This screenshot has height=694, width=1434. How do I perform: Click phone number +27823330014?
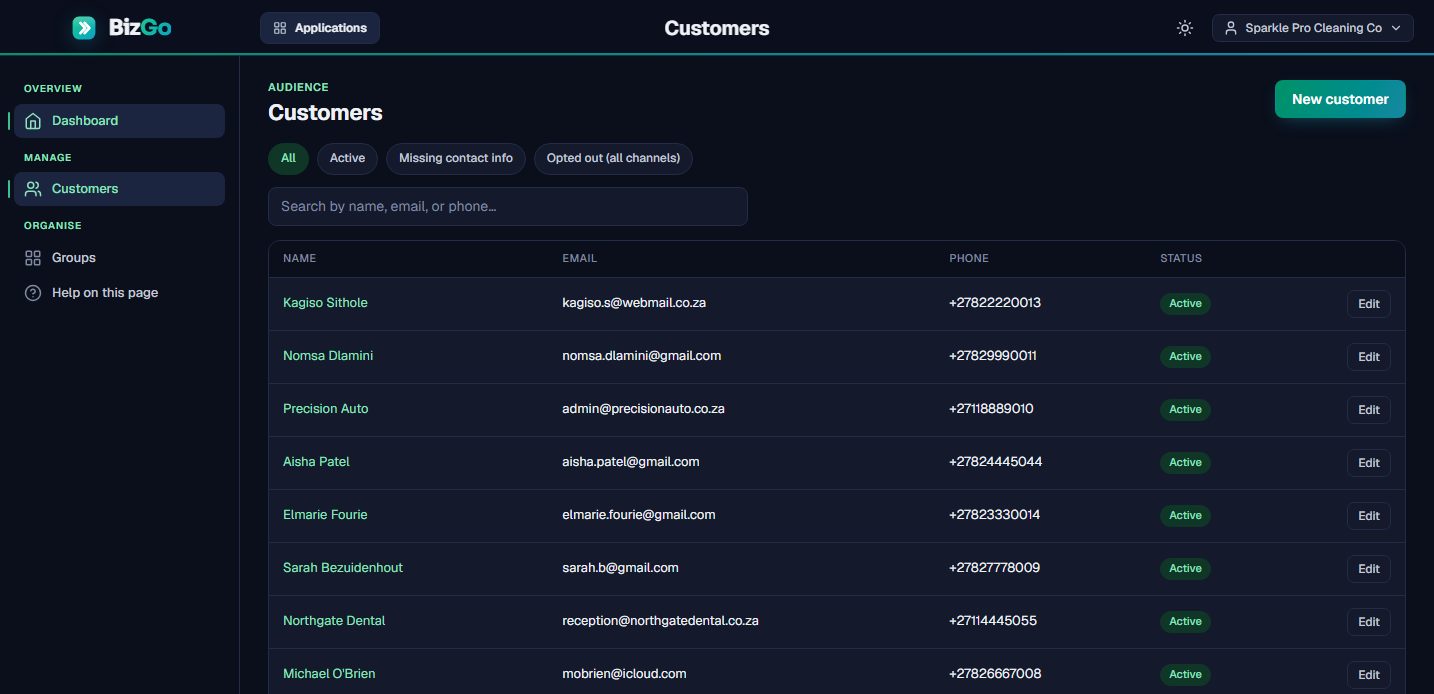[x=995, y=515]
